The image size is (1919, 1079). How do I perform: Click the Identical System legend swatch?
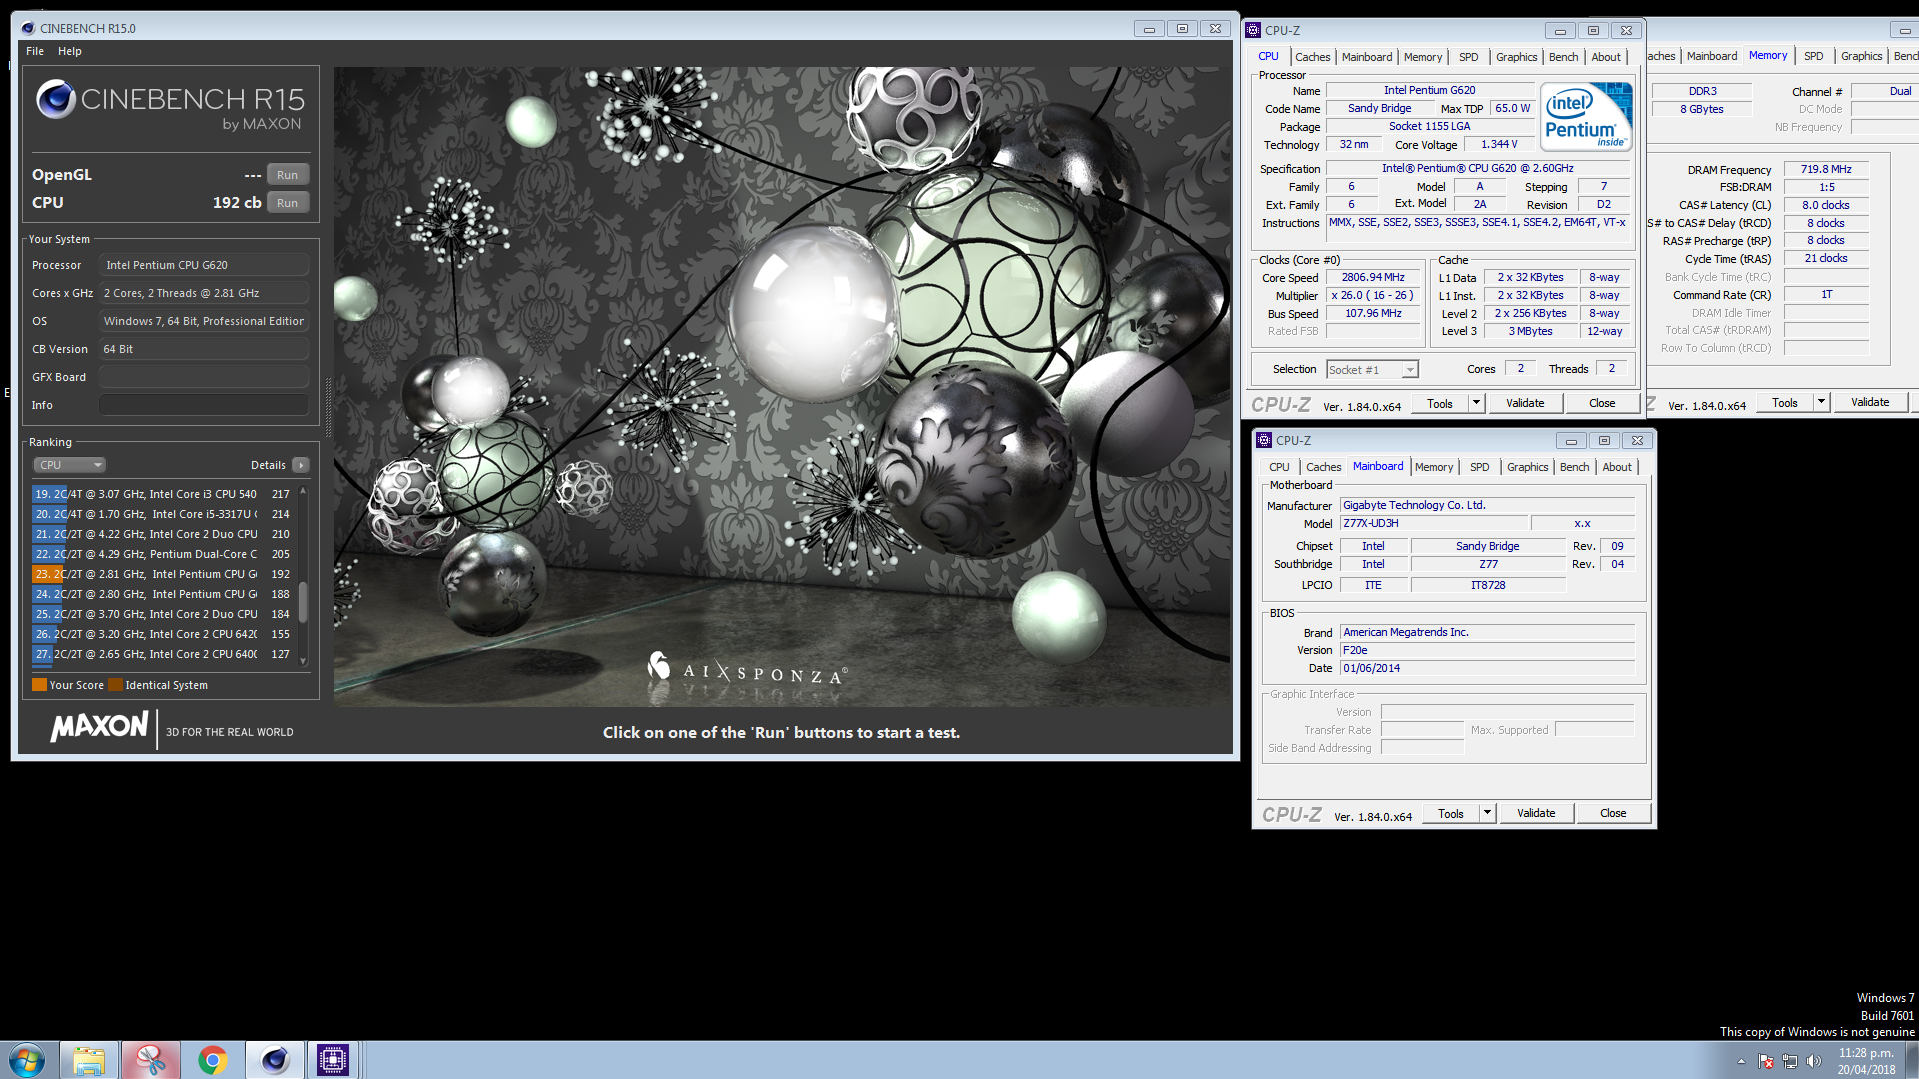tap(115, 685)
